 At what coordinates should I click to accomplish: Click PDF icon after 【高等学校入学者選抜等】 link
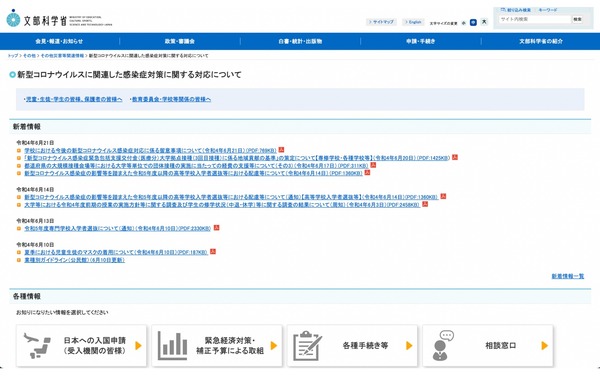pos(443,196)
